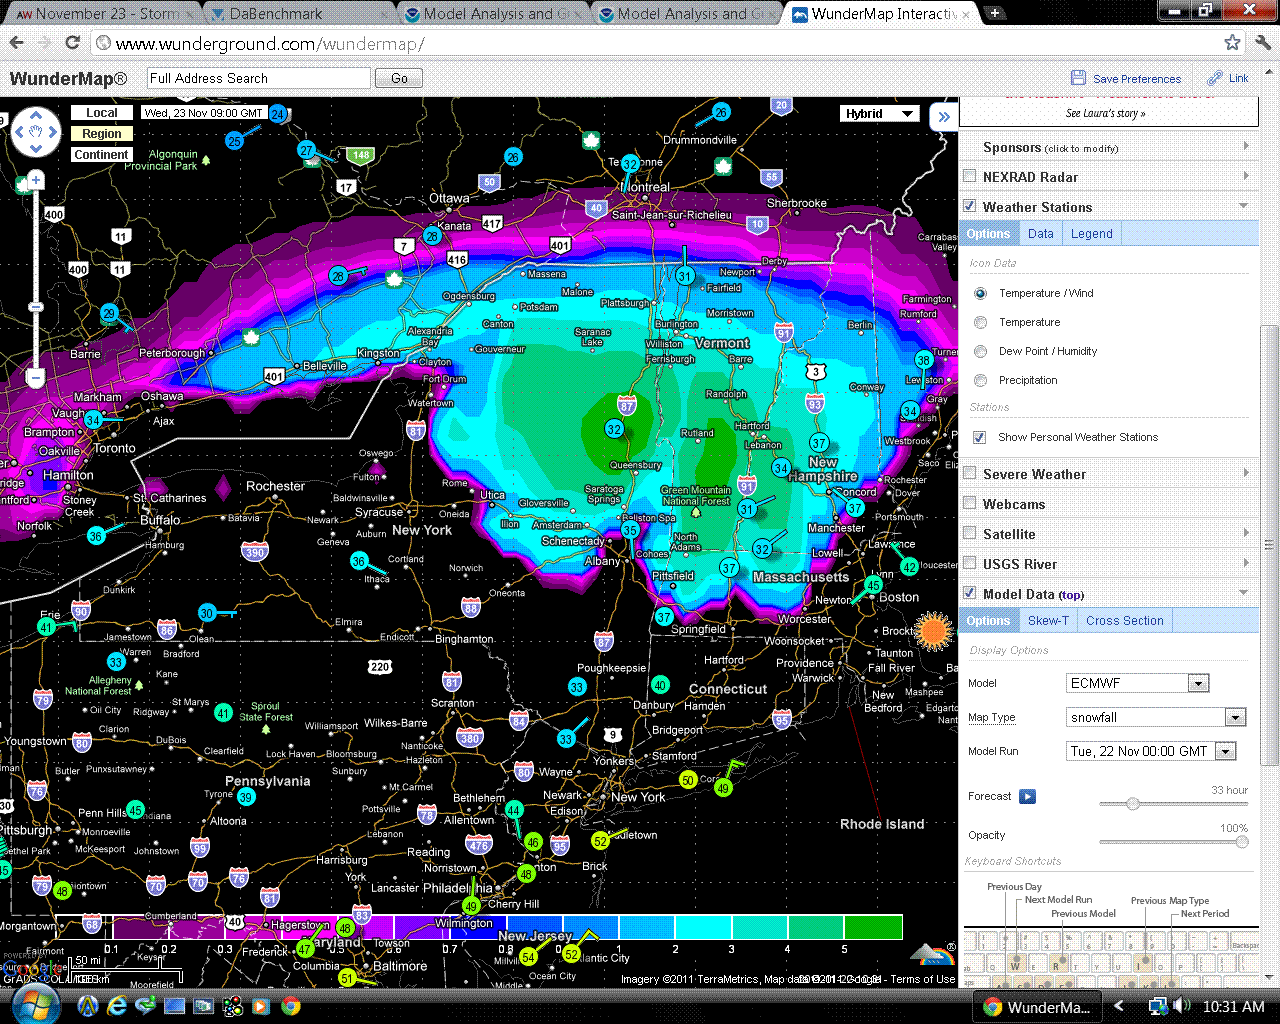
Task: Uncheck the Weather Stations layer
Action: [969, 206]
